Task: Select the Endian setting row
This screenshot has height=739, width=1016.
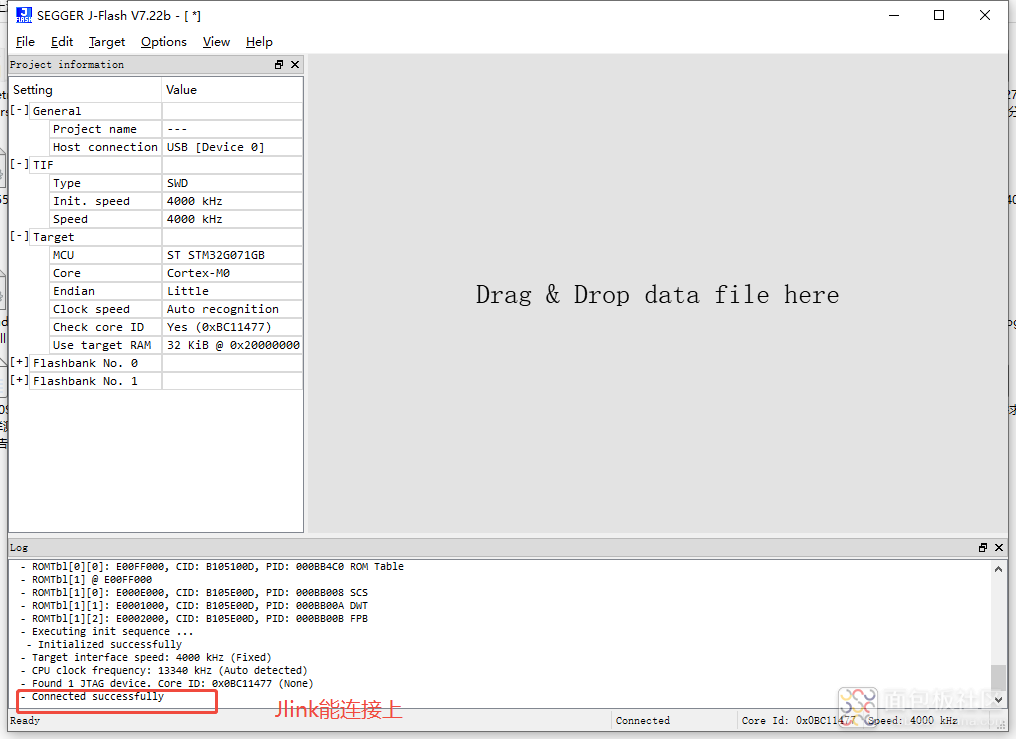Action: click(176, 291)
